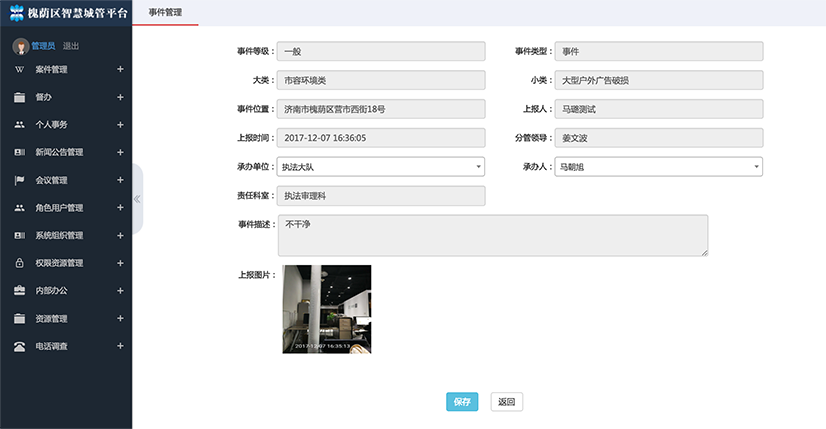Expand 案件管理 with its plus sign
This screenshot has width=826, height=429.
tap(120, 70)
